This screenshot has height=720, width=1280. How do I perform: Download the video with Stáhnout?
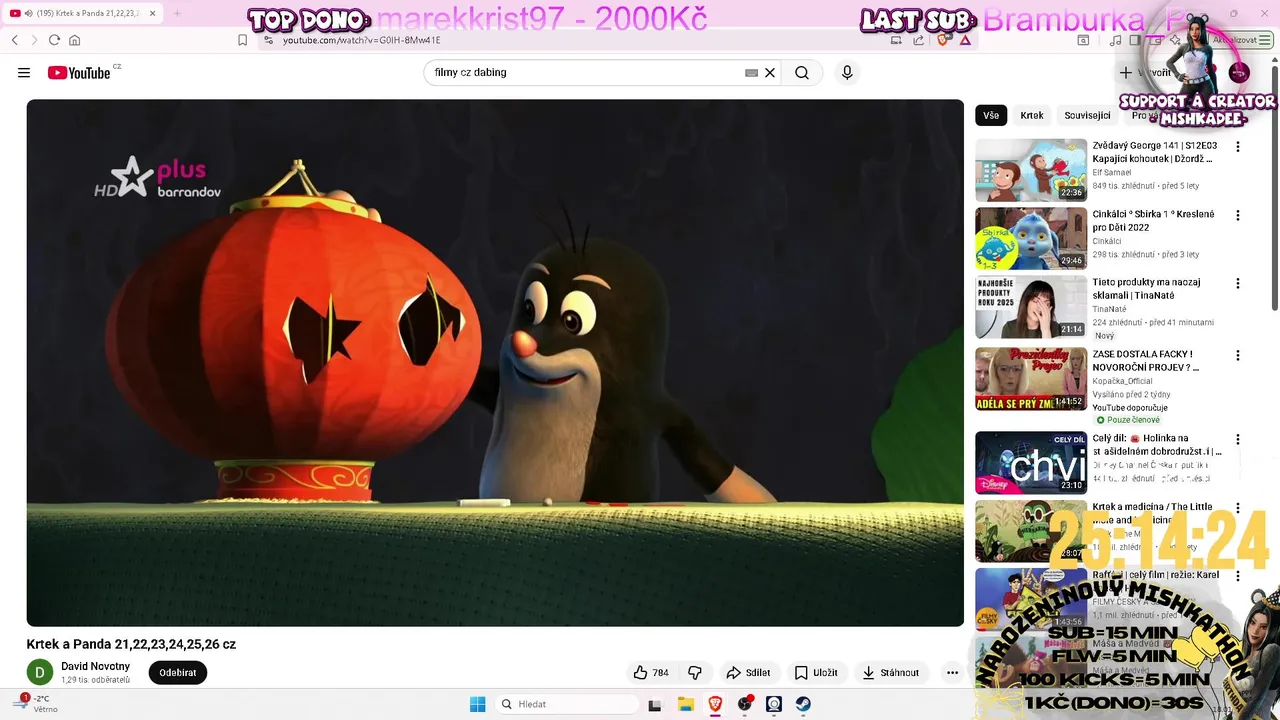[x=891, y=673]
